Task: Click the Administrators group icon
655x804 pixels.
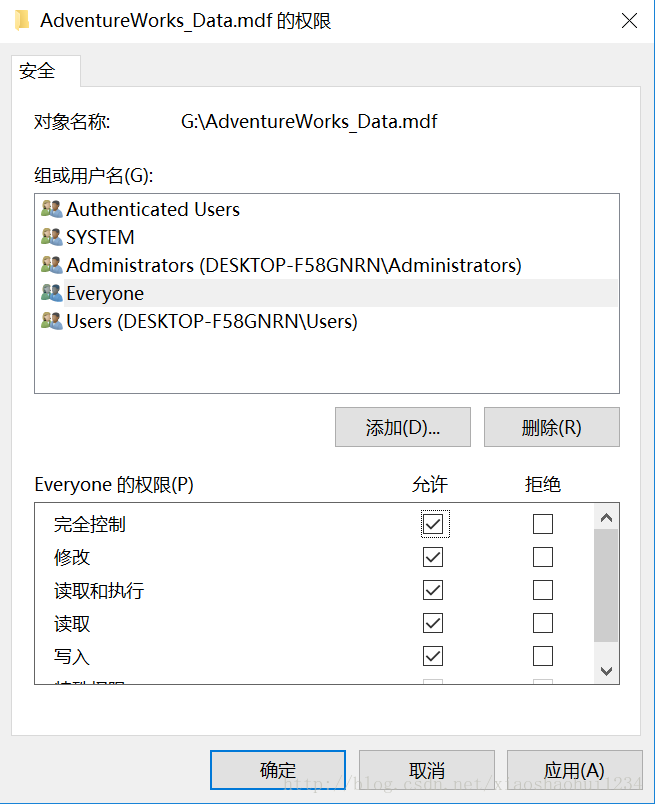Action: coord(52,265)
